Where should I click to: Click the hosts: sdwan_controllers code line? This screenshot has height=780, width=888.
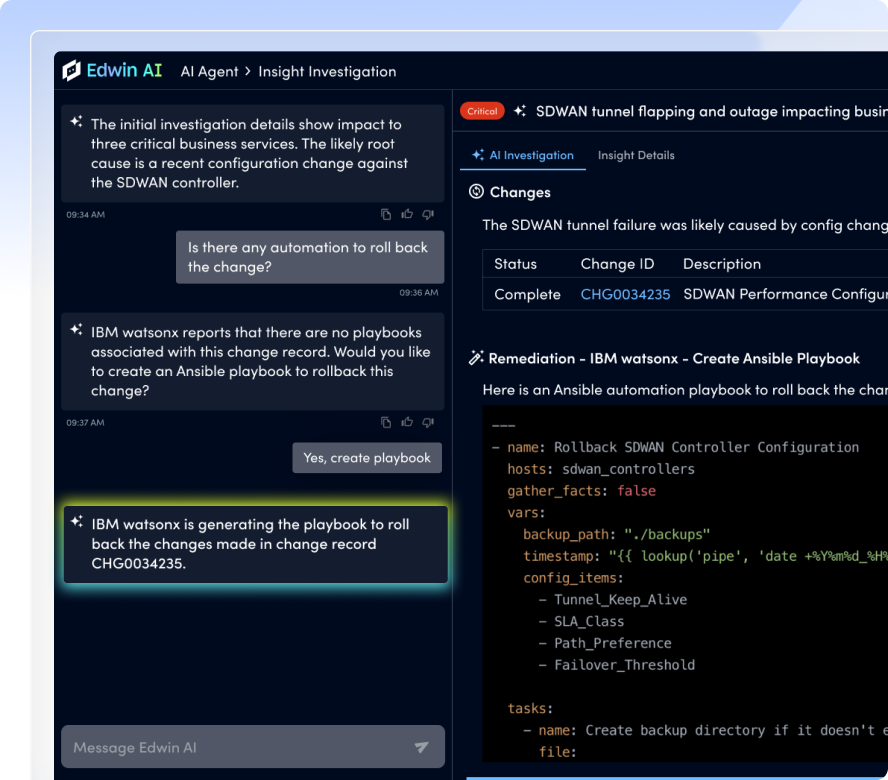coord(601,469)
